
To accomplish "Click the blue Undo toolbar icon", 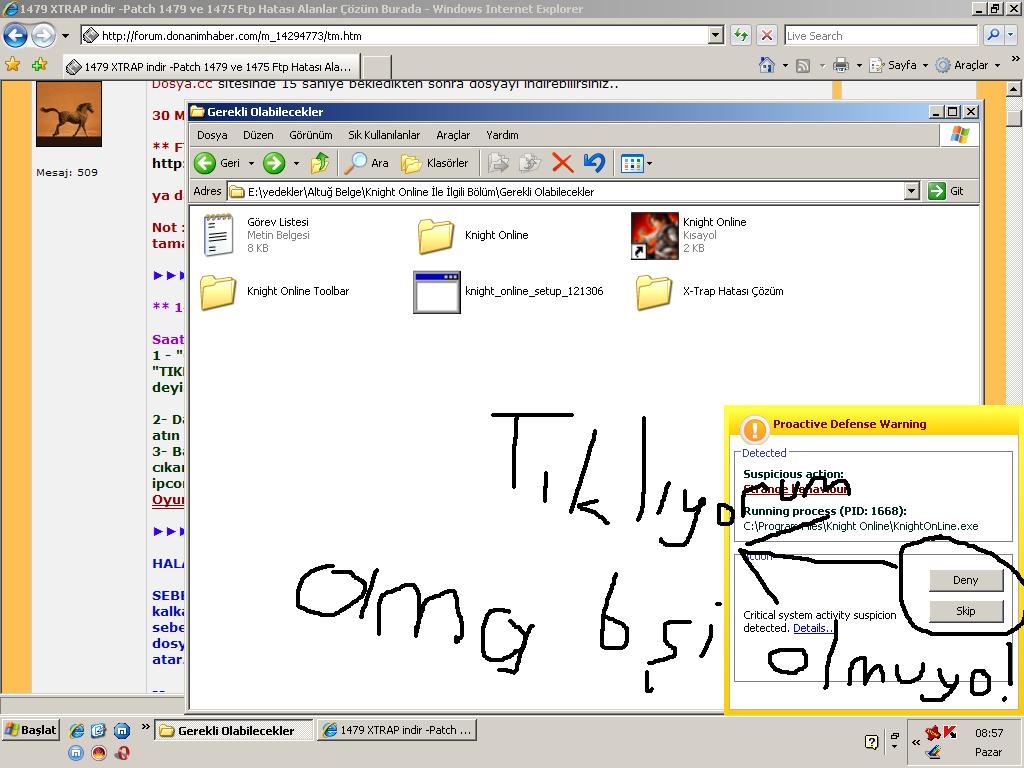I will 594,163.
